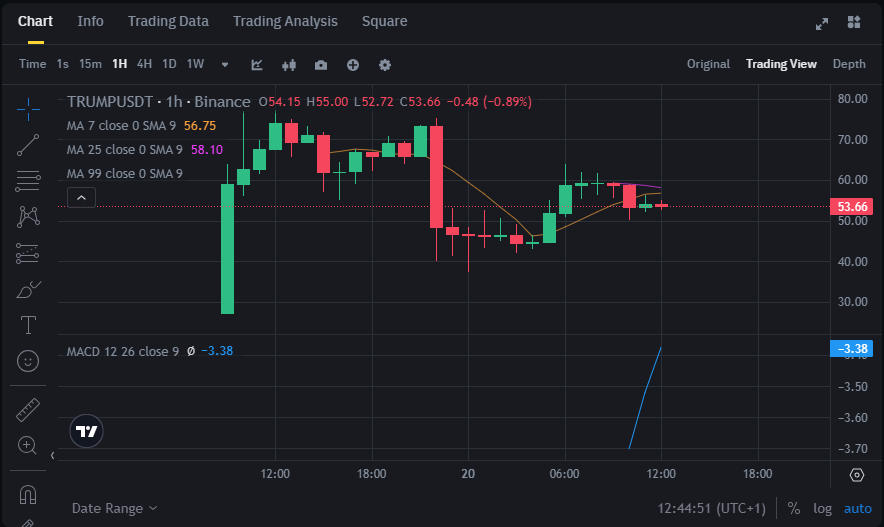Collapse the indicator legend with chevron
Screen dimensions: 884x527
click(81, 197)
